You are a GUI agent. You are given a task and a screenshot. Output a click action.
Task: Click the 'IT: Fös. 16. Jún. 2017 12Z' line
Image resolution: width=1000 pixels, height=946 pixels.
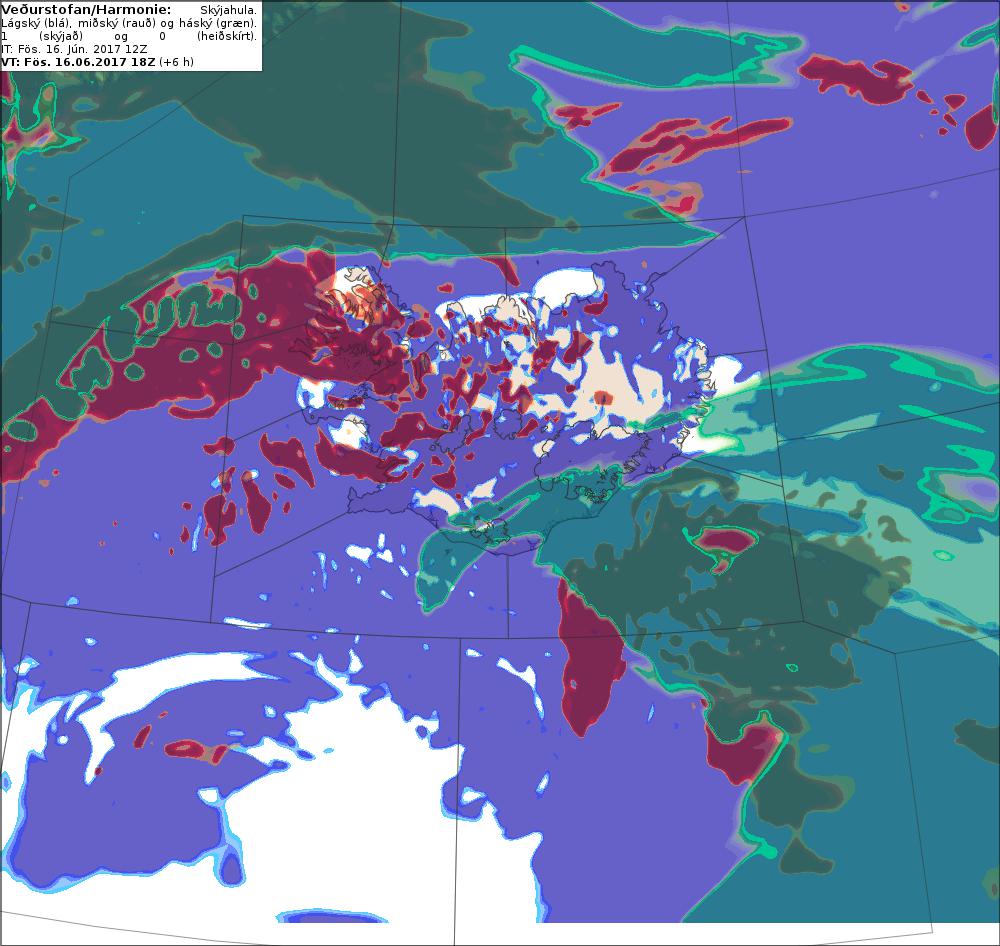pyautogui.click(x=75, y=49)
